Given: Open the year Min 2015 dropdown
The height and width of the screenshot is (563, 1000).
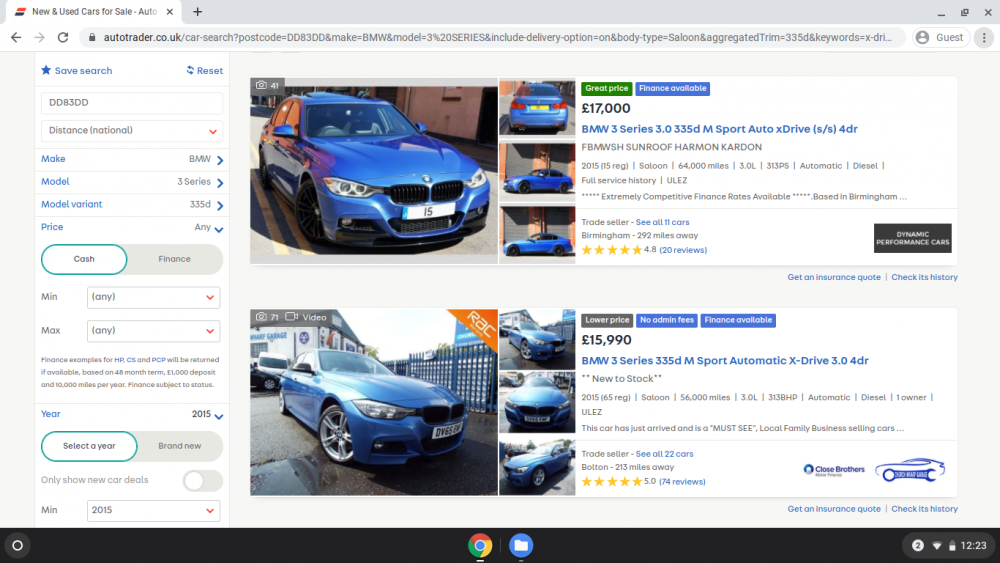Looking at the screenshot, I should [153, 510].
